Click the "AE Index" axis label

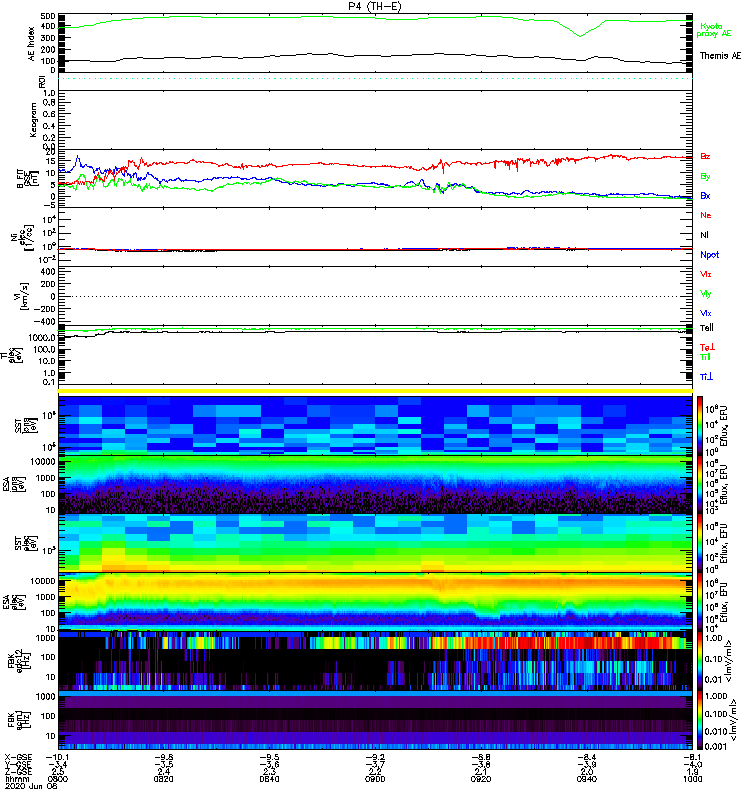point(31,44)
